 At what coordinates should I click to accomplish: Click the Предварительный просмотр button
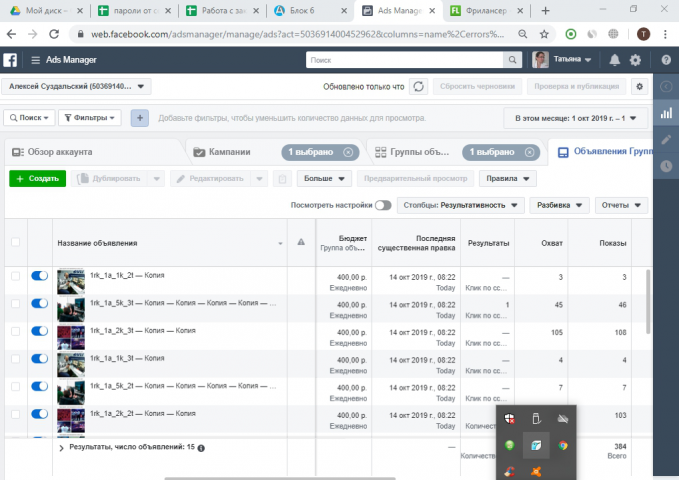pos(415,178)
